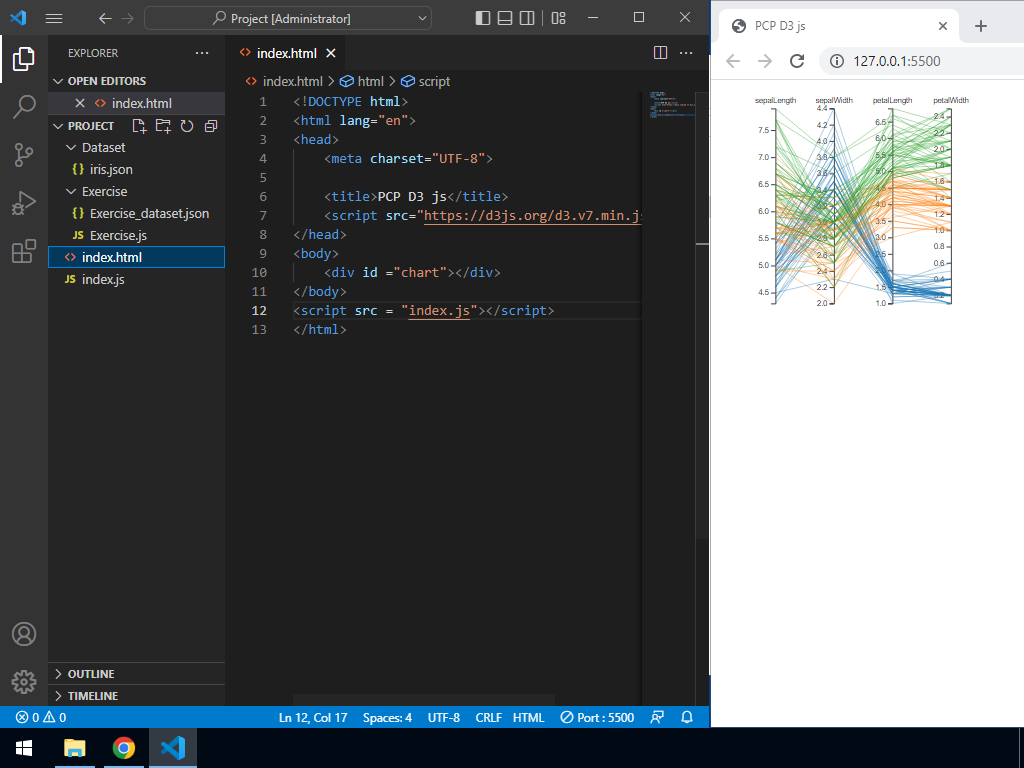1024x768 pixels.
Task: Reload the browser page
Action: 797,61
